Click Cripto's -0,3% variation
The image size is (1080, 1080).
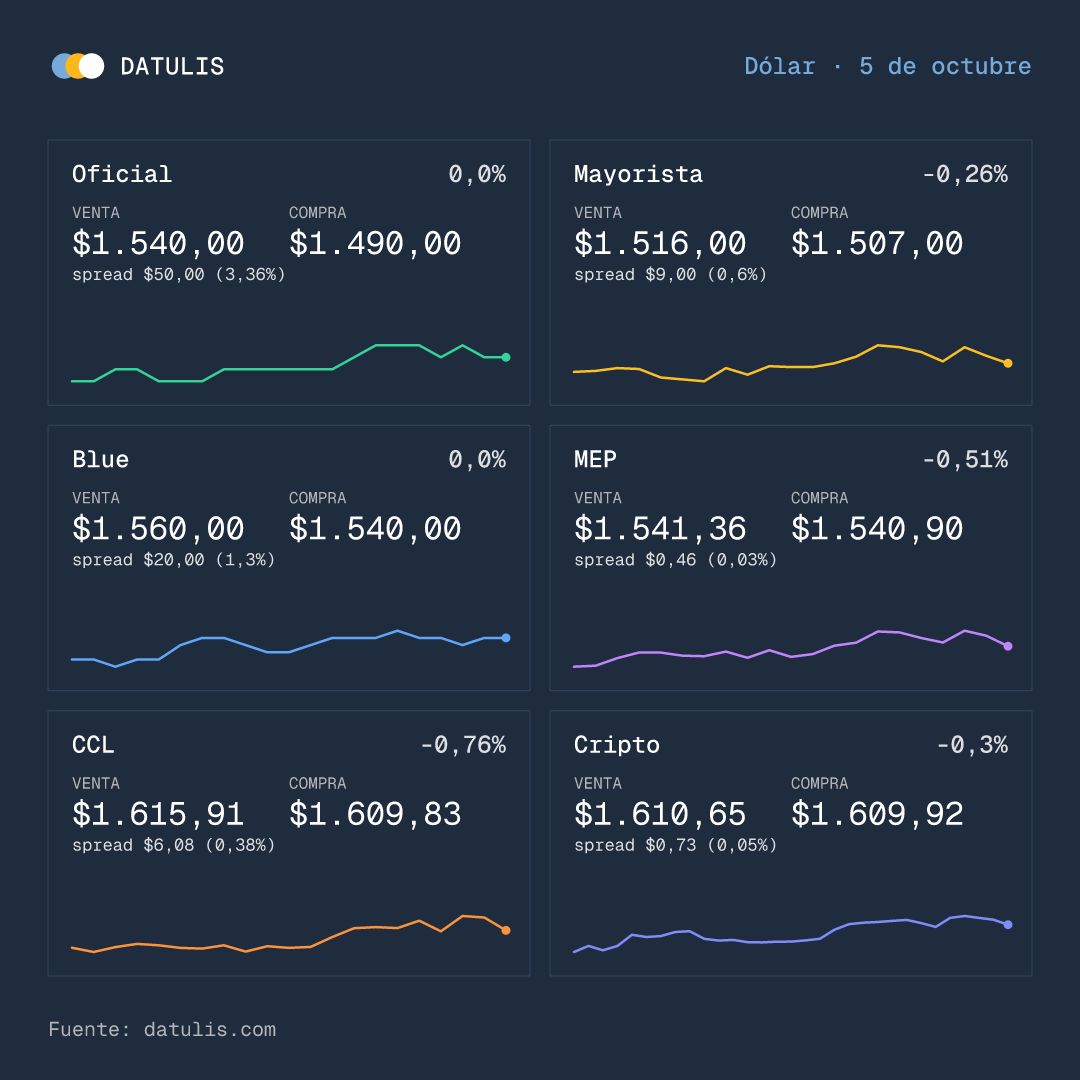pos(971,744)
